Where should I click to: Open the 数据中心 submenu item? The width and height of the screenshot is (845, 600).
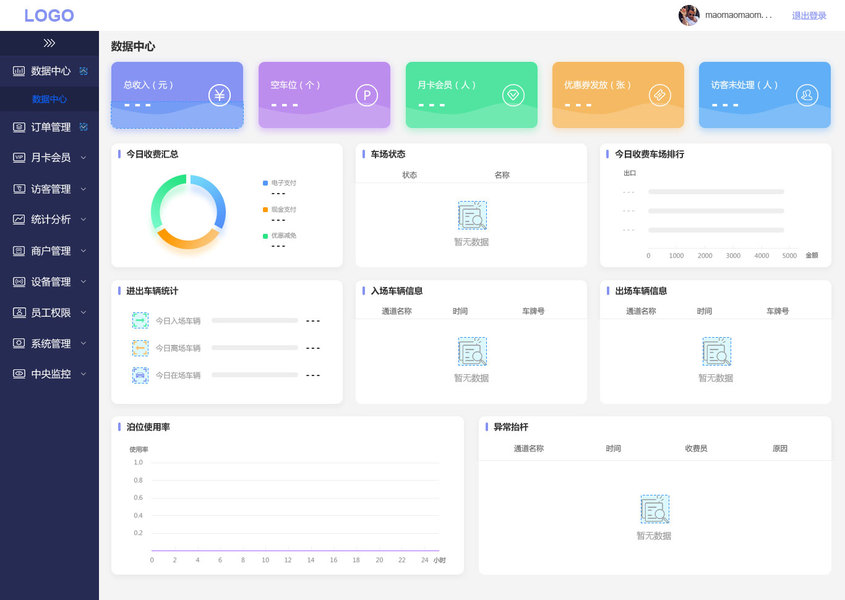pyautogui.click(x=49, y=99)
